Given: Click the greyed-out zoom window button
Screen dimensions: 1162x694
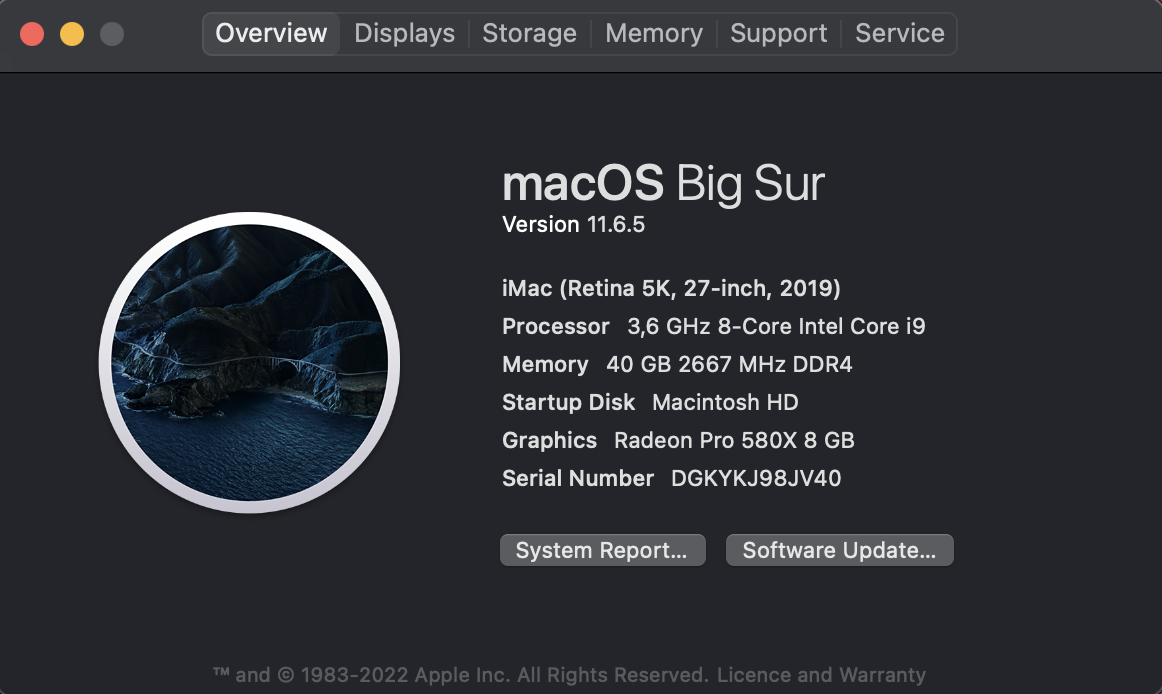Looking at the screenshot, I should point(112,34).
